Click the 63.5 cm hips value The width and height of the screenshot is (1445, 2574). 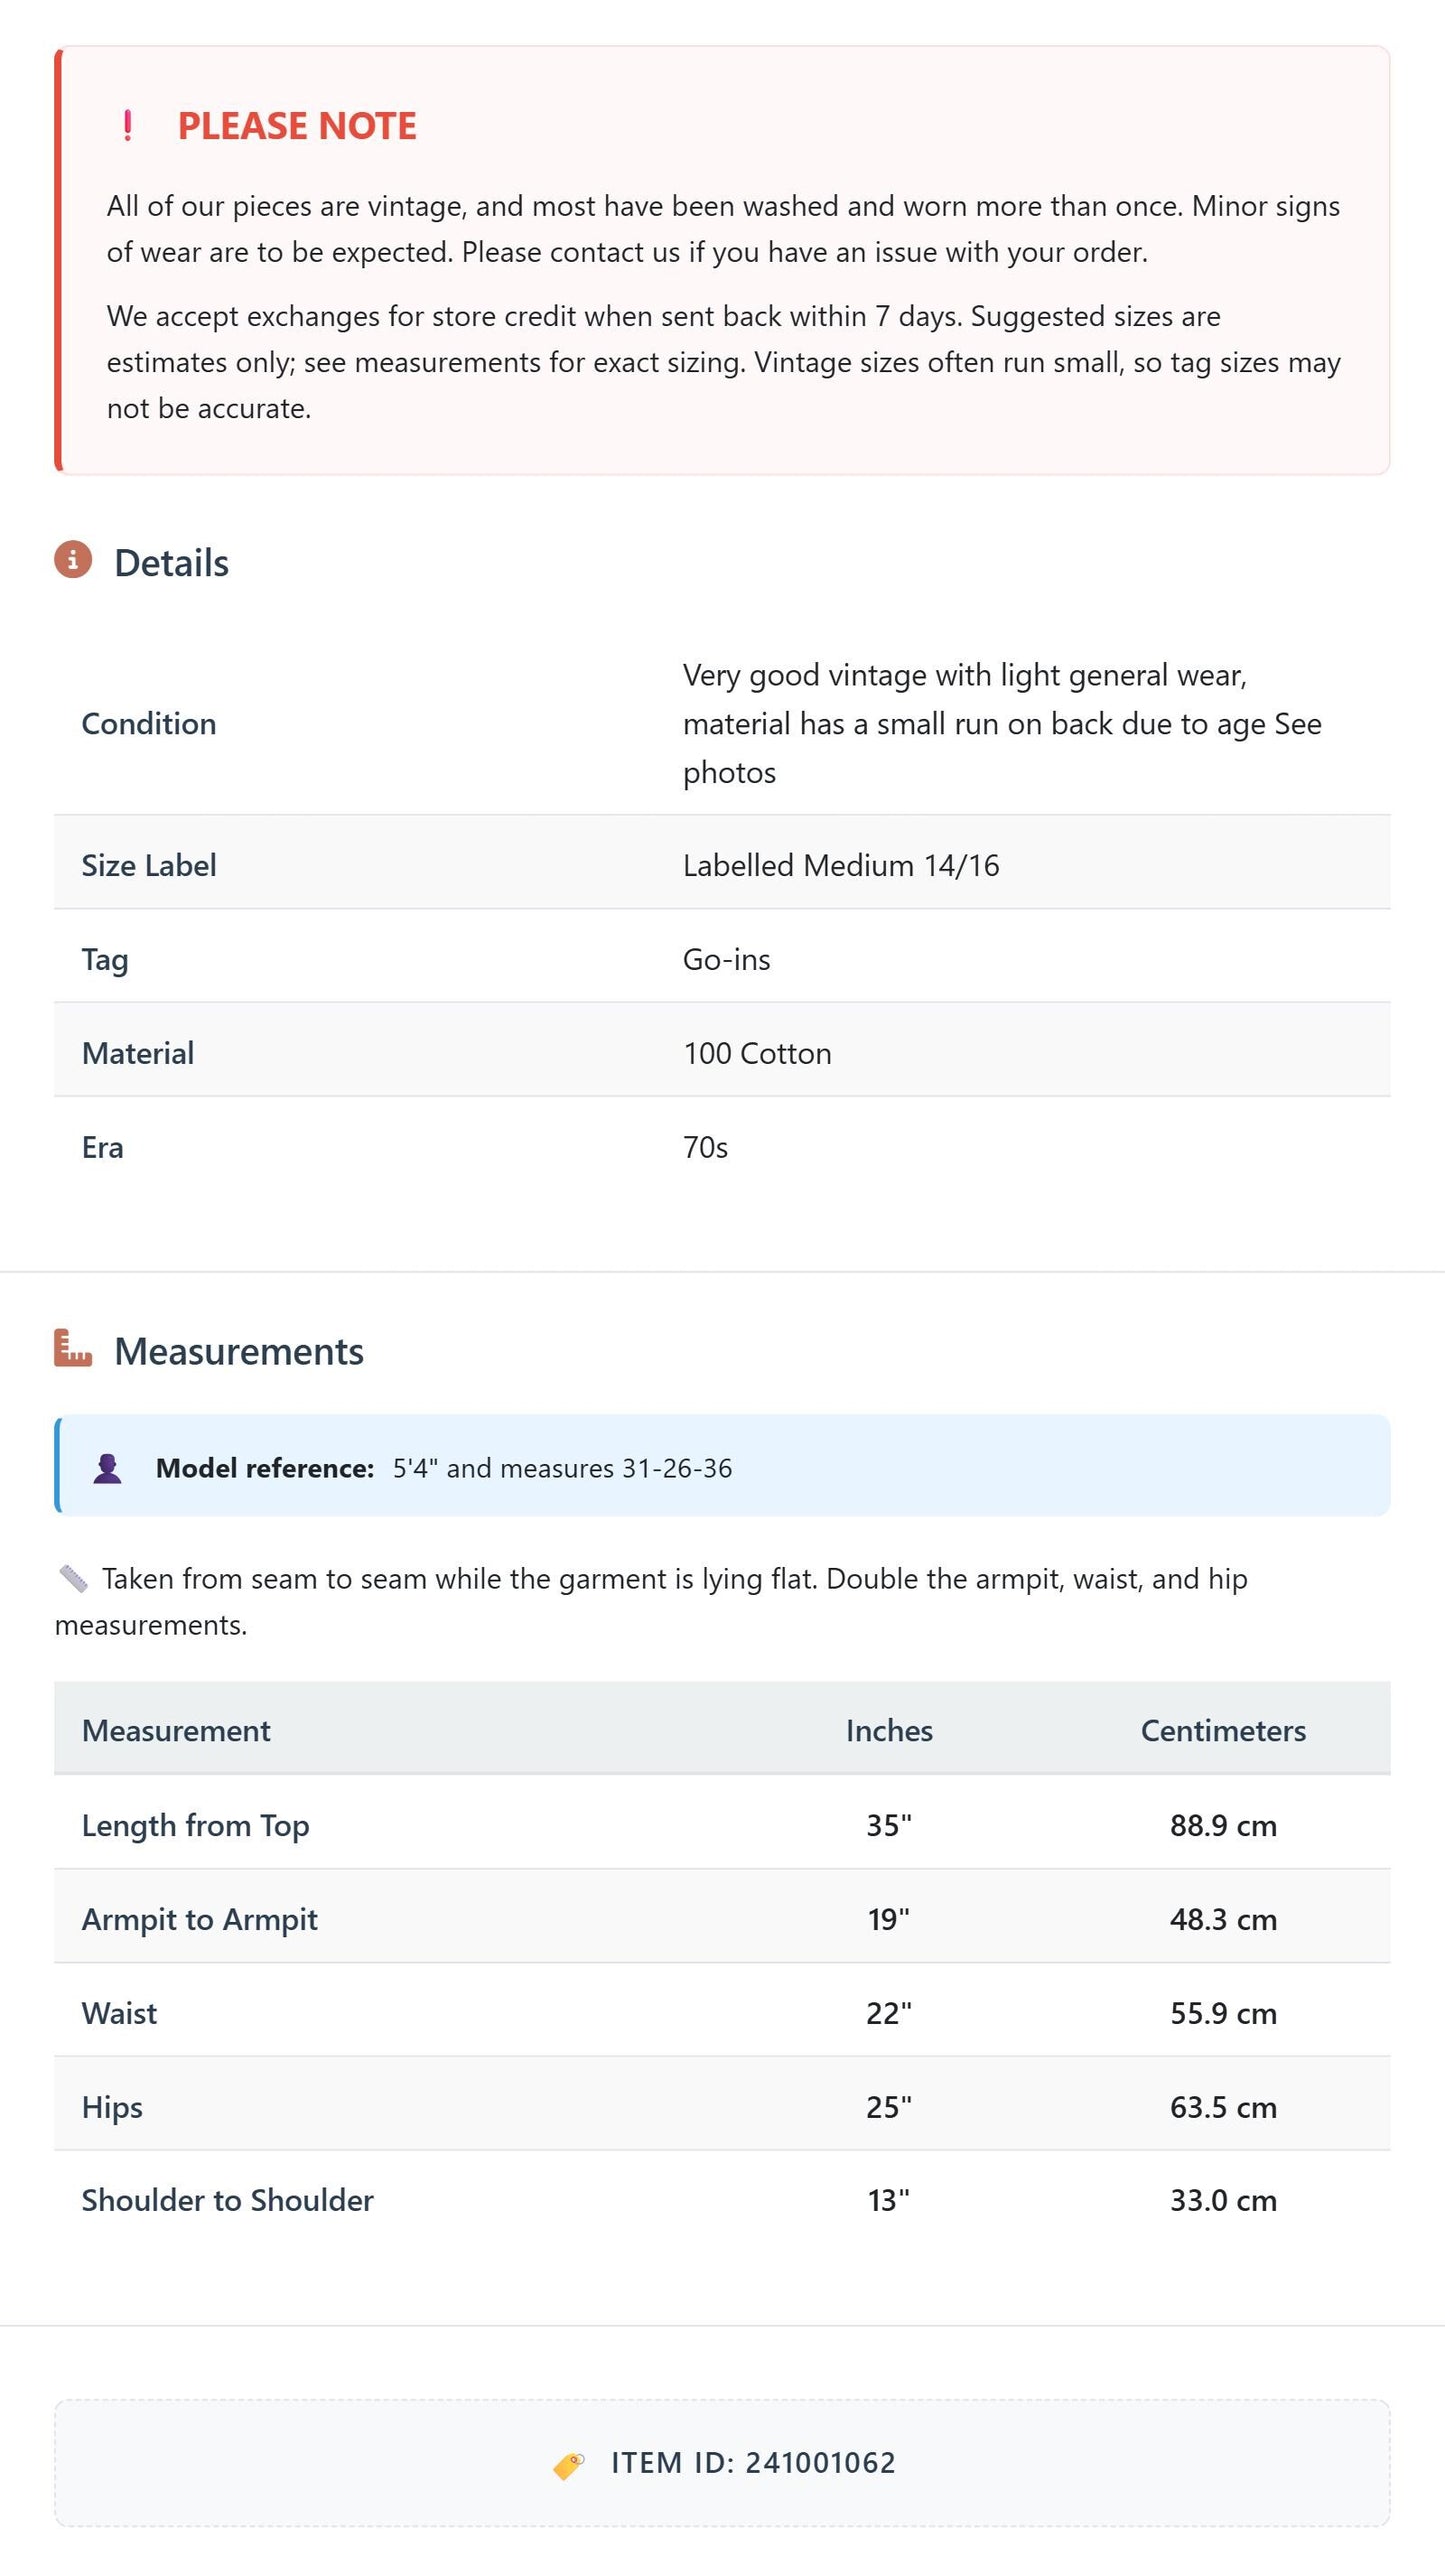[x=1223, y=2108]
